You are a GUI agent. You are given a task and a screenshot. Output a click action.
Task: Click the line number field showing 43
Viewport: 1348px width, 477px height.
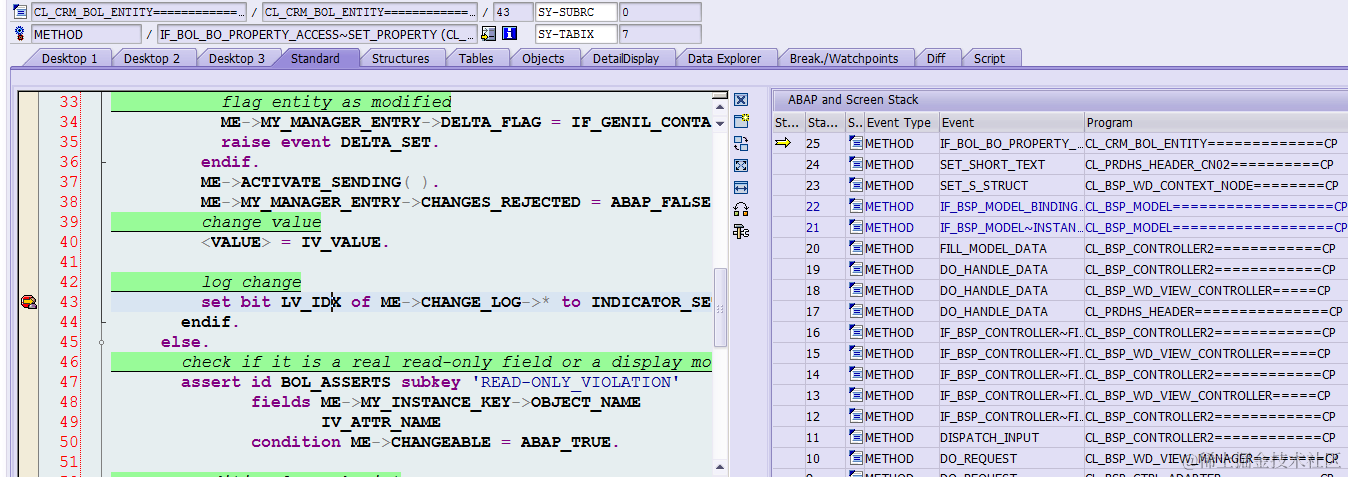tap(511, 12)
